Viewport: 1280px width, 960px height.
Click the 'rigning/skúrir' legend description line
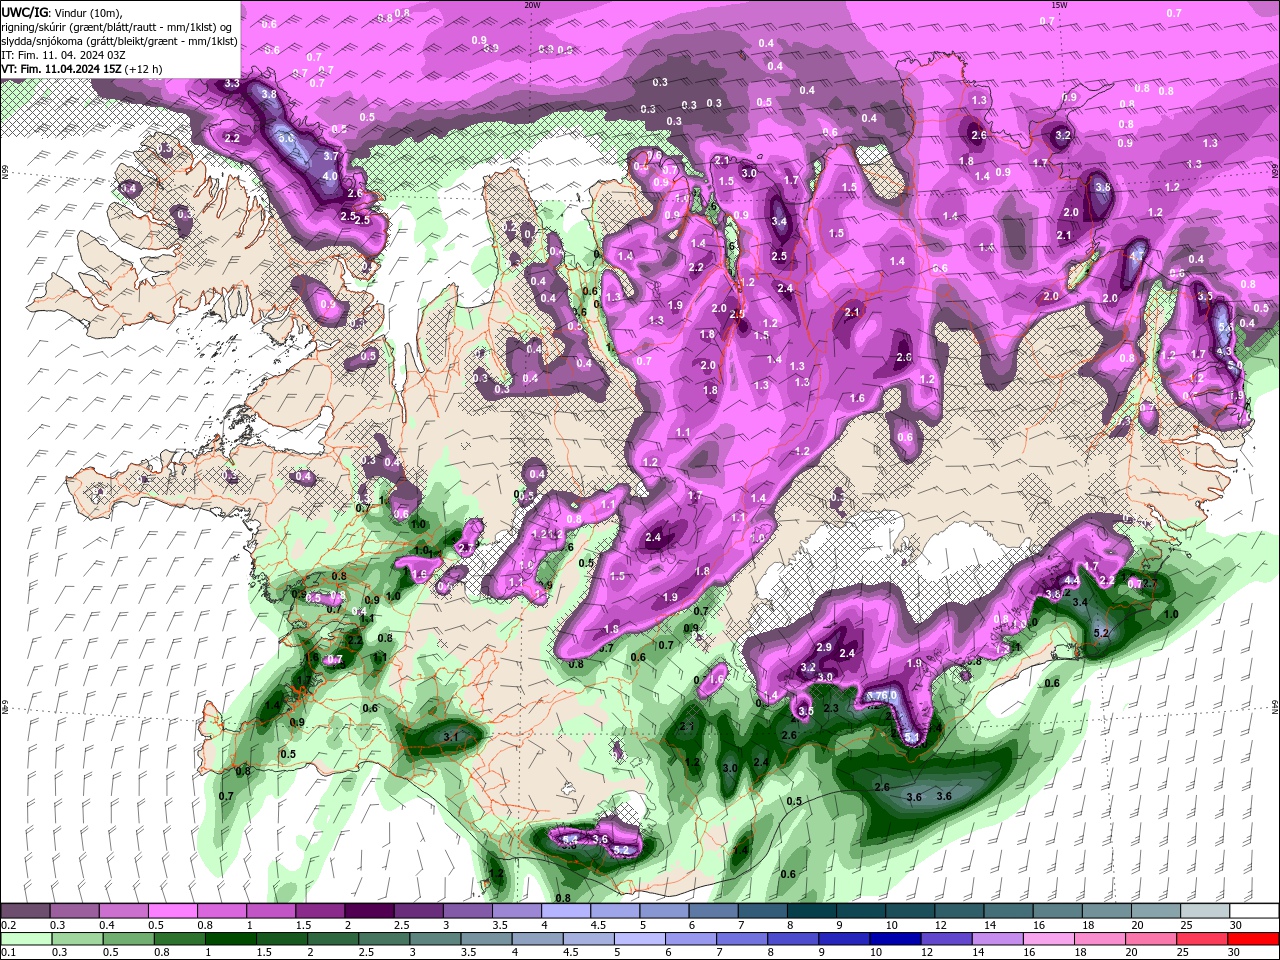117,27
